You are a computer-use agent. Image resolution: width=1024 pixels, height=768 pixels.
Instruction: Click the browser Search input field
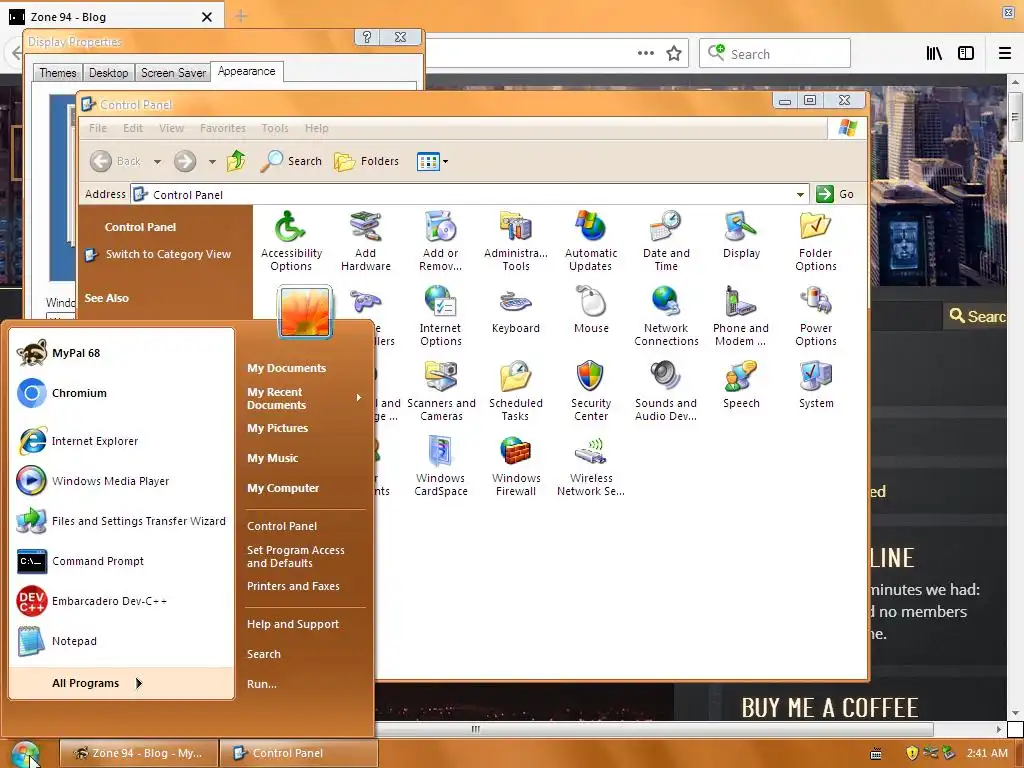(775, 54)
